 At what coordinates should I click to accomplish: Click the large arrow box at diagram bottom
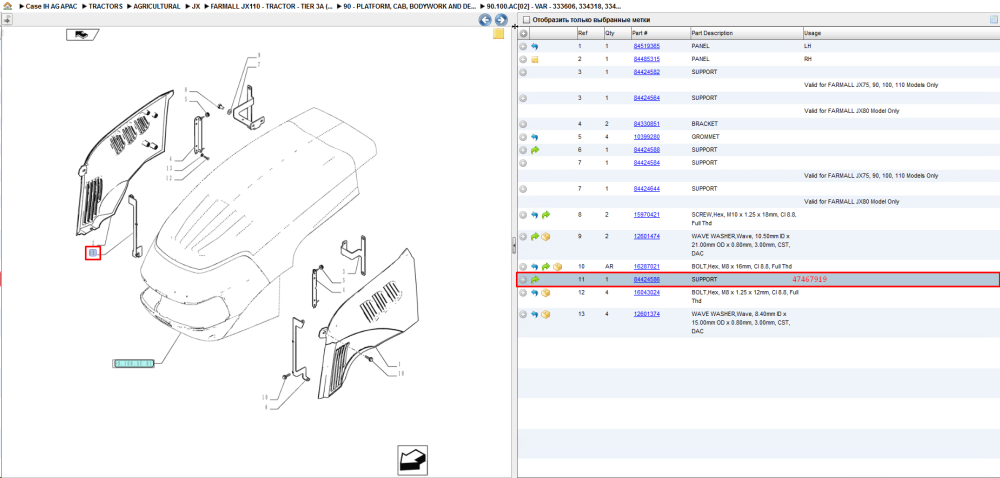(412, 460)
